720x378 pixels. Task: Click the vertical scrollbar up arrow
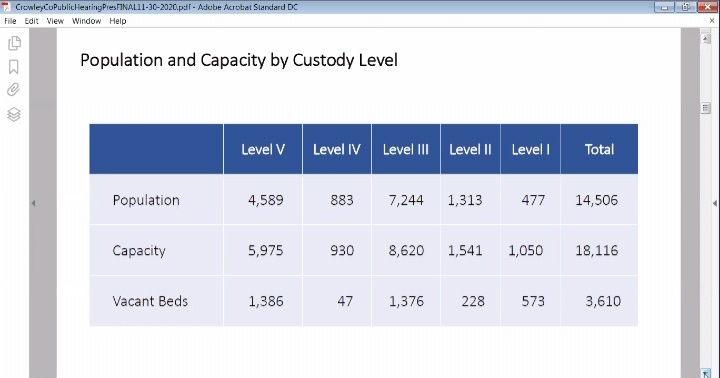pyautogui.click(x=706, y=39)
